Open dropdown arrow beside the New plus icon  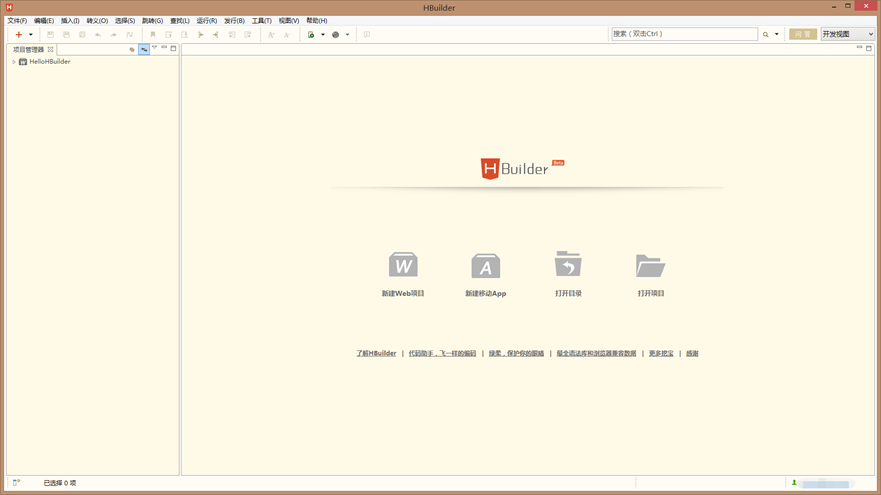(x=31, y=34)
